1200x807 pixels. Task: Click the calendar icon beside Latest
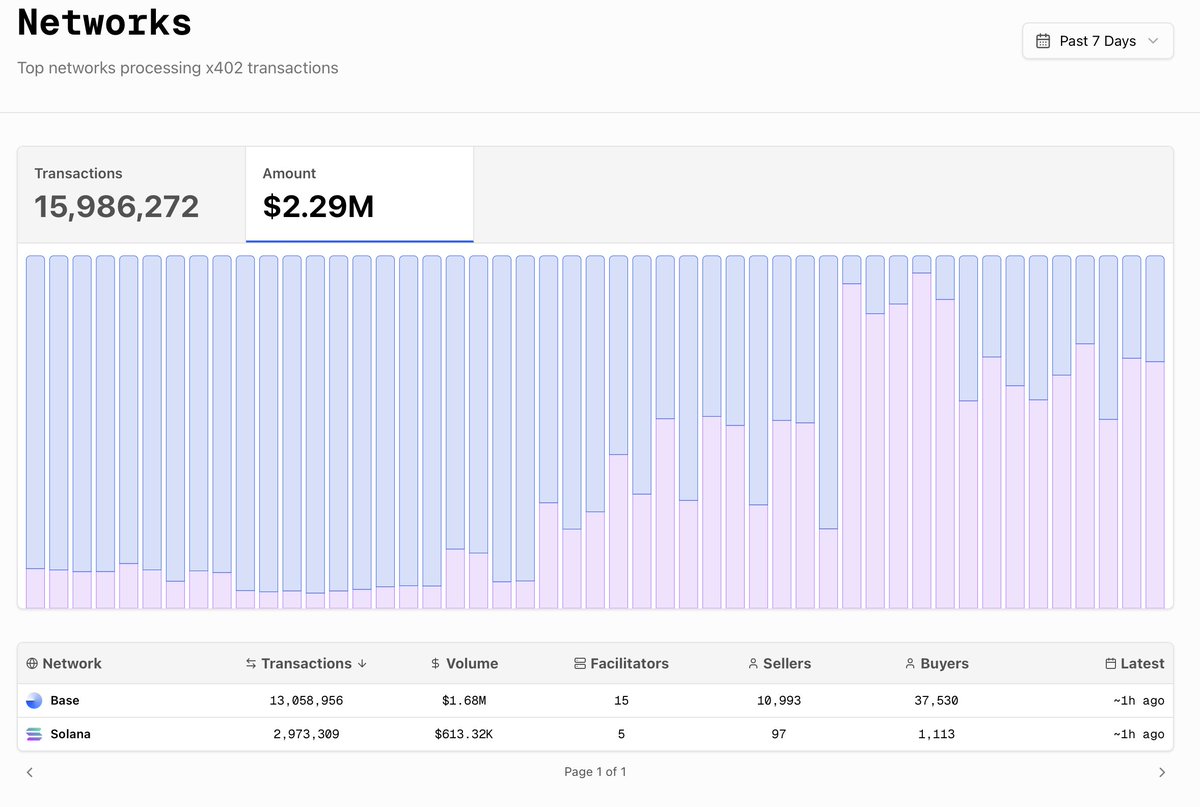point(1110,664)
